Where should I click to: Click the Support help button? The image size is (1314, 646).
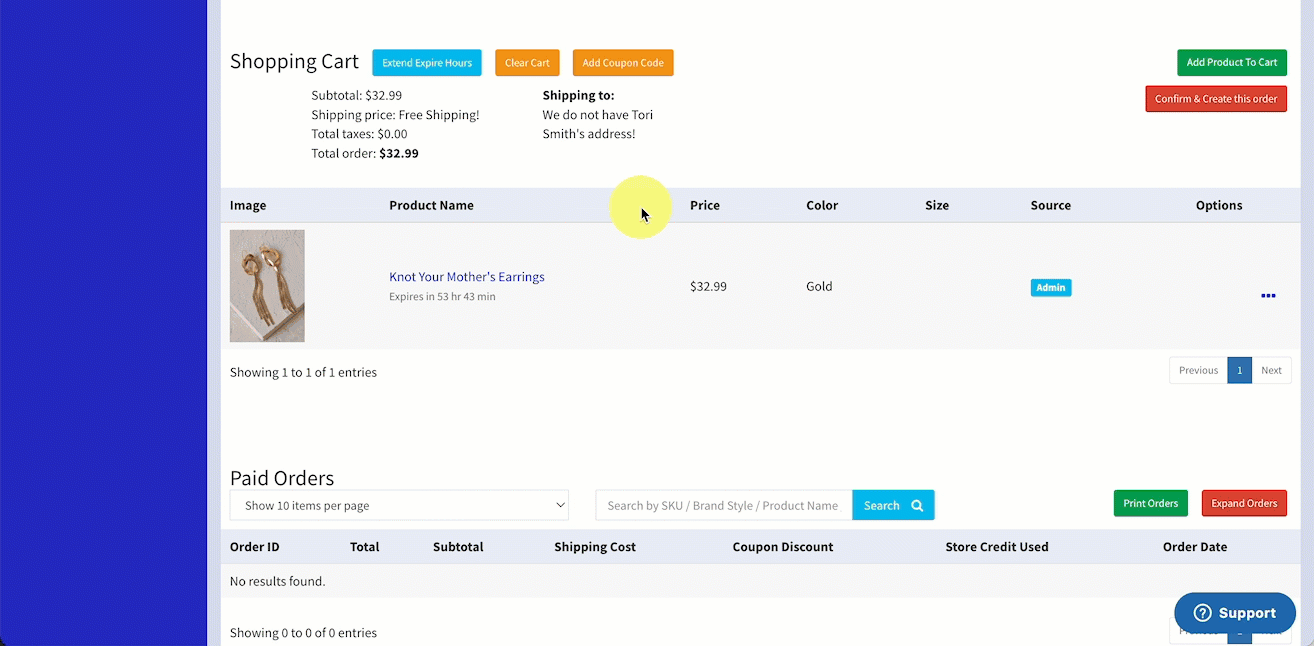(1234, 613)
